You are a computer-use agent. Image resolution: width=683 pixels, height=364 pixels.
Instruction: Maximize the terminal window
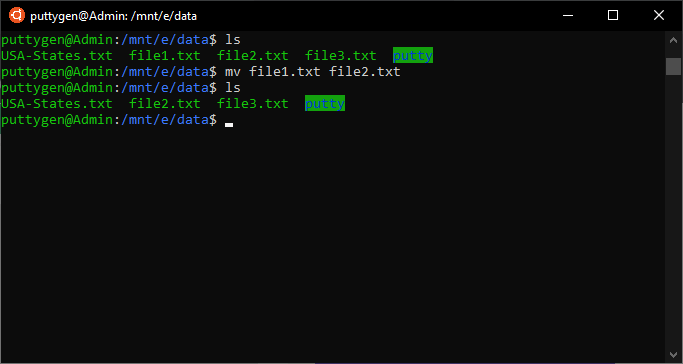tap(613, 16)
